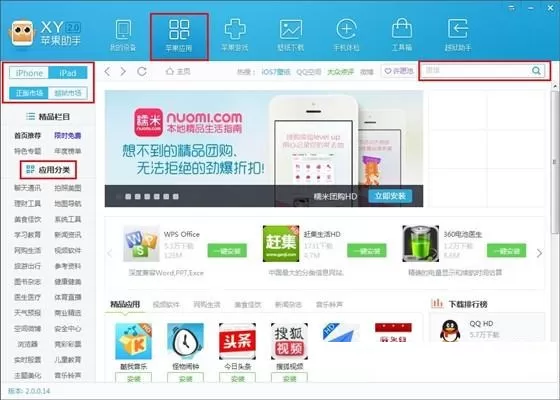
Task: Click 安装 button under 今日头条
Action: tap(238, 378)
